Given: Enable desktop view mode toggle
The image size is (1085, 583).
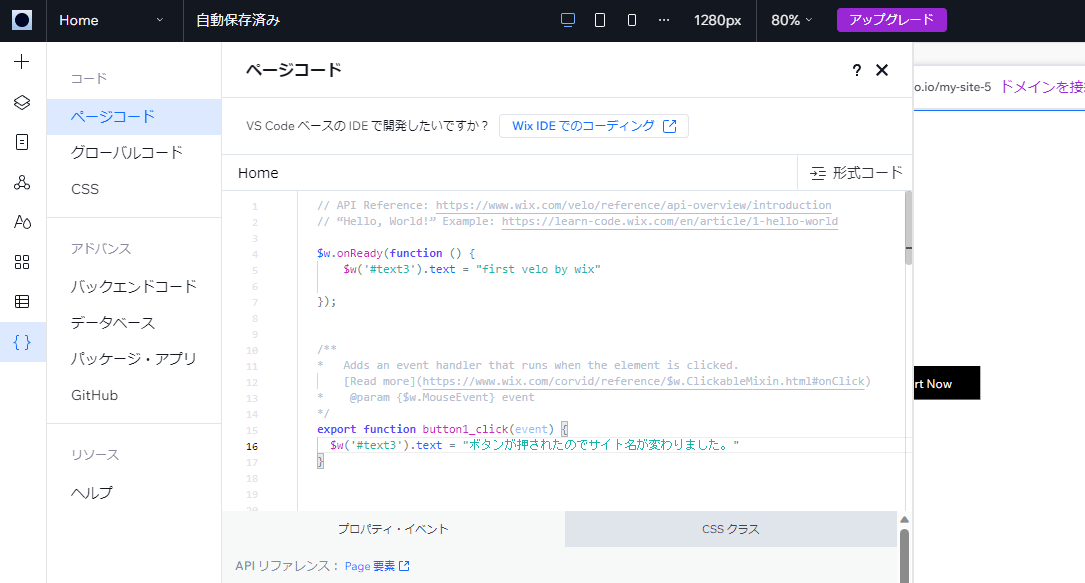Looking at the screenshot, I should [568, 19].
